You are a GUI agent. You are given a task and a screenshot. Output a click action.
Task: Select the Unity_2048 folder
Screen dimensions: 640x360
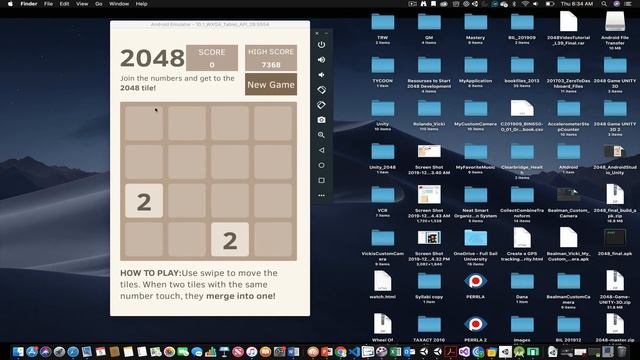point(382,152)
